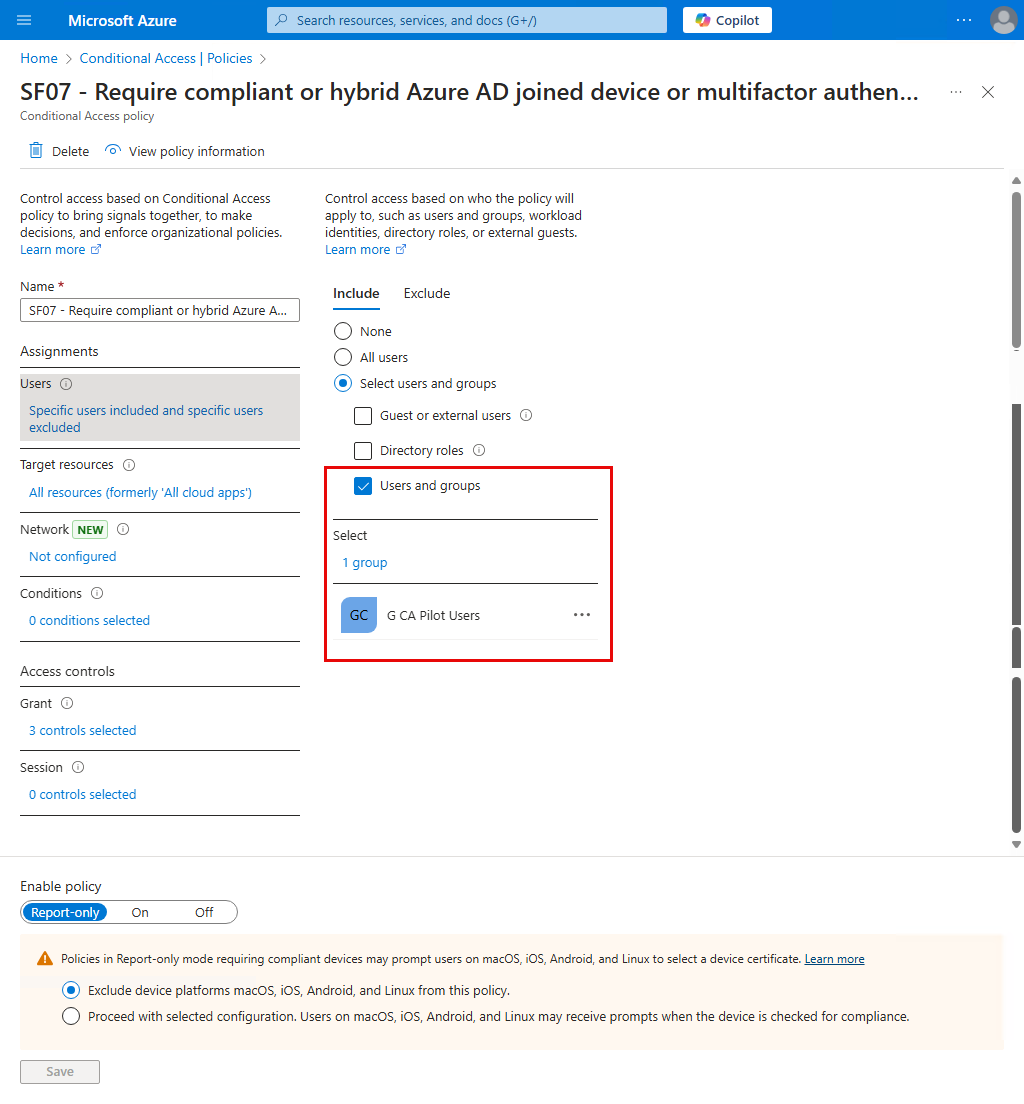Image resolution: width=1024 pixels, height=1104 pixels.
Task: Open the G CA Pilot Users ellipsis menu
Action: click(x=582, y=615)
